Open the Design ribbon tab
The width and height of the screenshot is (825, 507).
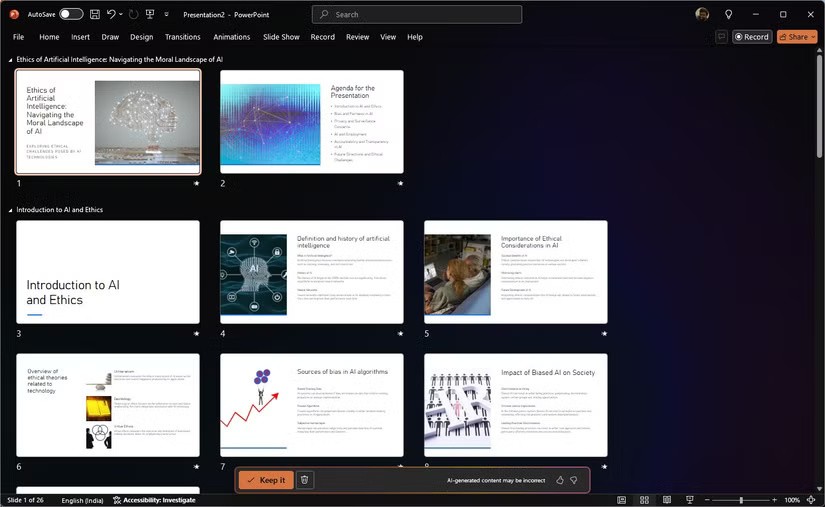[x=141, y=37]
